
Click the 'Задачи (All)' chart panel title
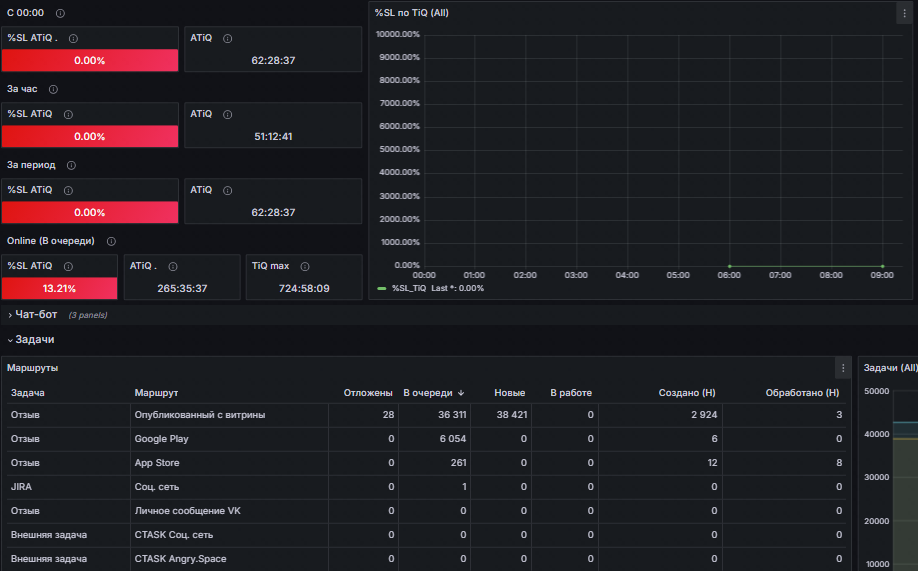coord(890,368)
